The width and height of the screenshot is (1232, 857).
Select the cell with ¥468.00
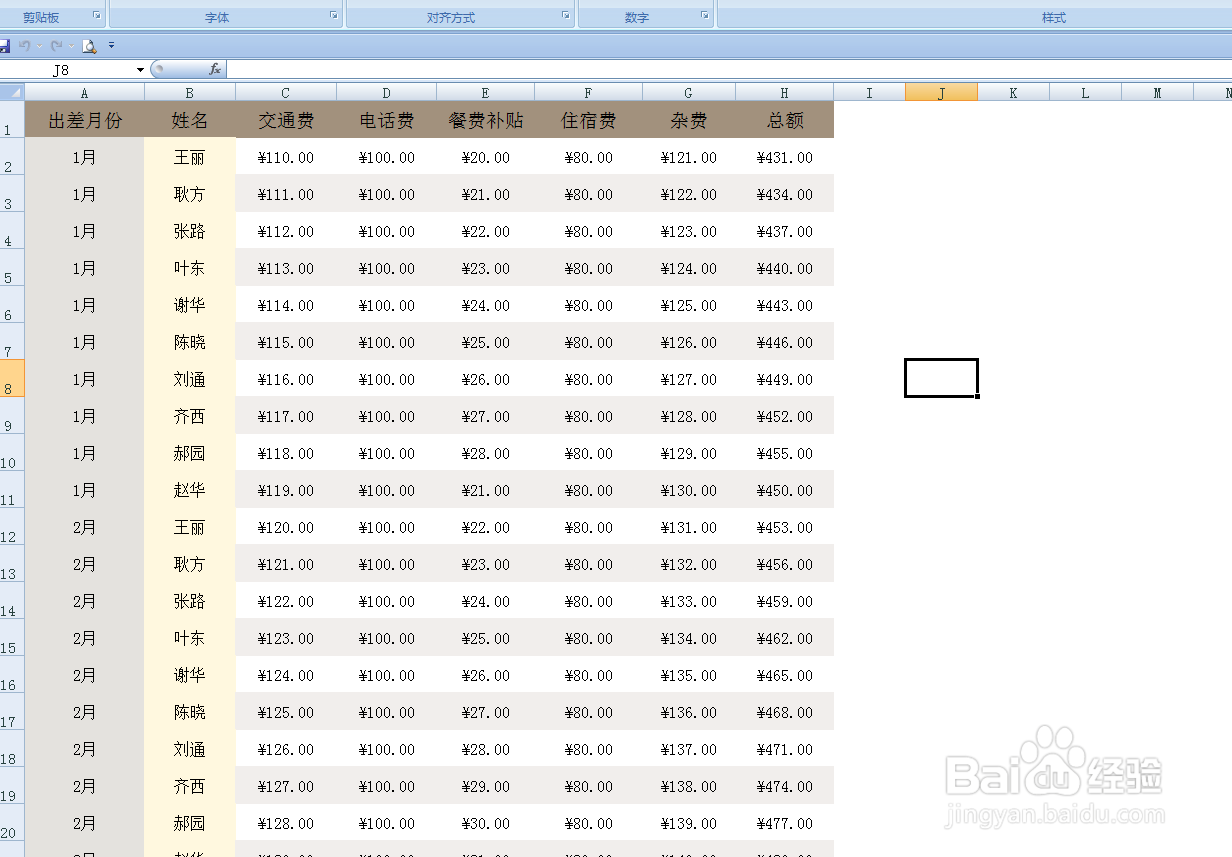[x=785, y=712]
